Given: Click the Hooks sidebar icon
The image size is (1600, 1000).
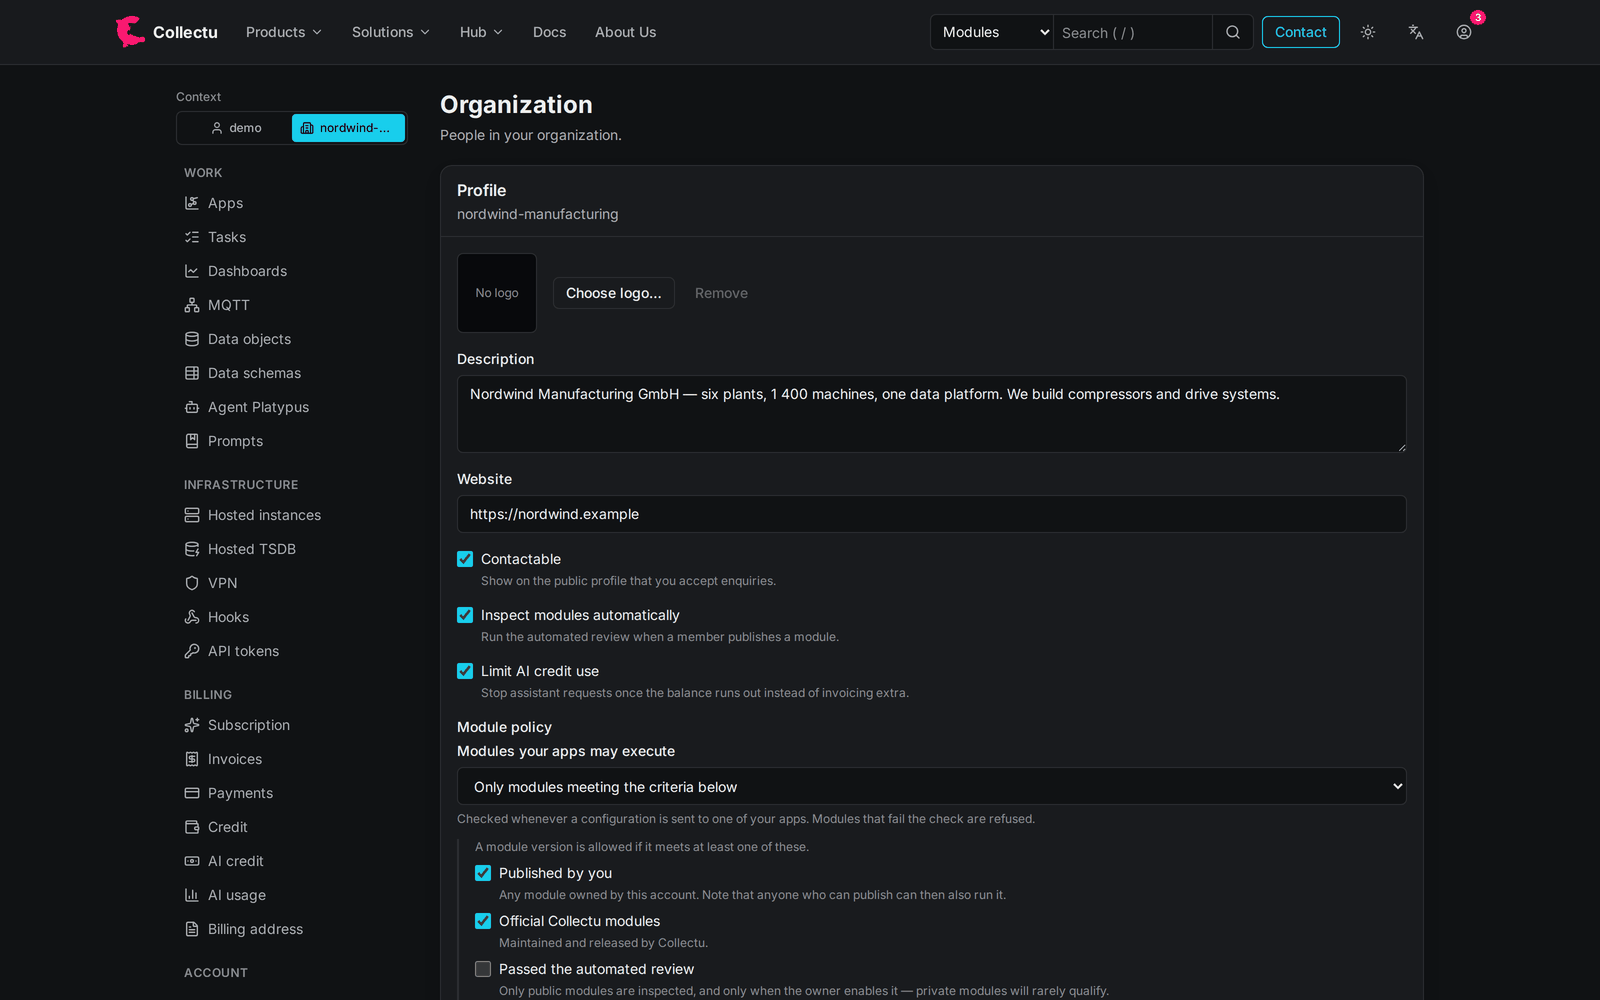Looking at the screenshot, I should (x=192, y=617).
